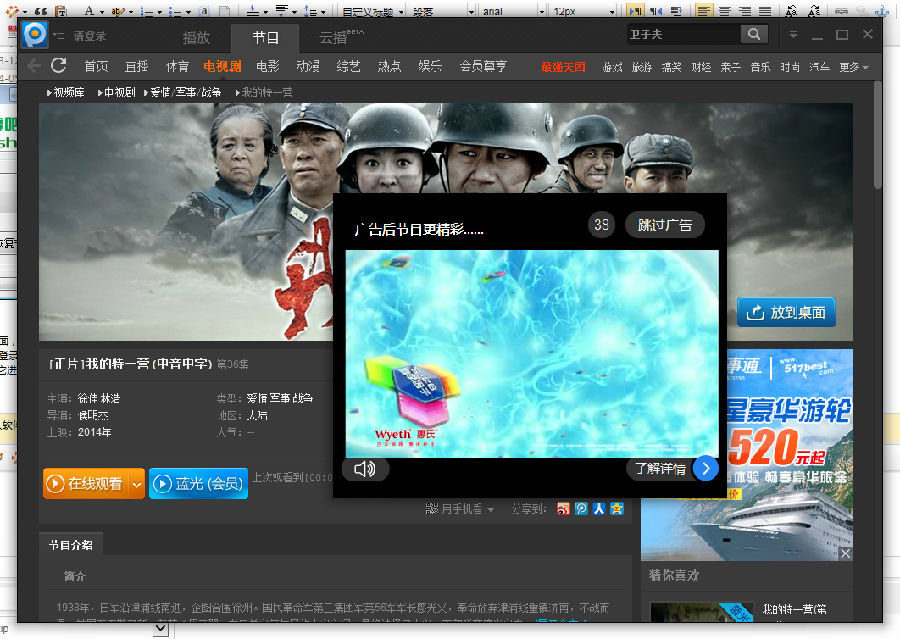This screenshot has height=639, width=900.
Task: Share to Sina Weibo icon
Action: tap(564, 509)
